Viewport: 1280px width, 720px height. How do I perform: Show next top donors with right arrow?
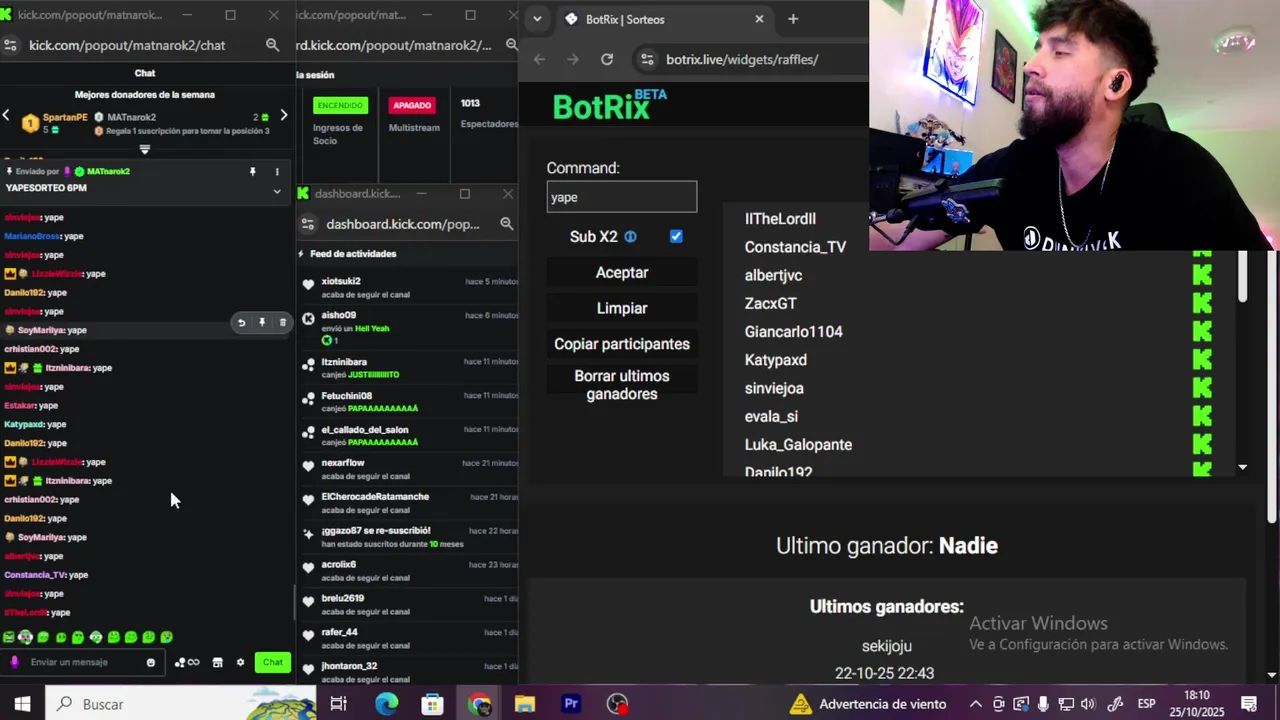coord(284,115)
